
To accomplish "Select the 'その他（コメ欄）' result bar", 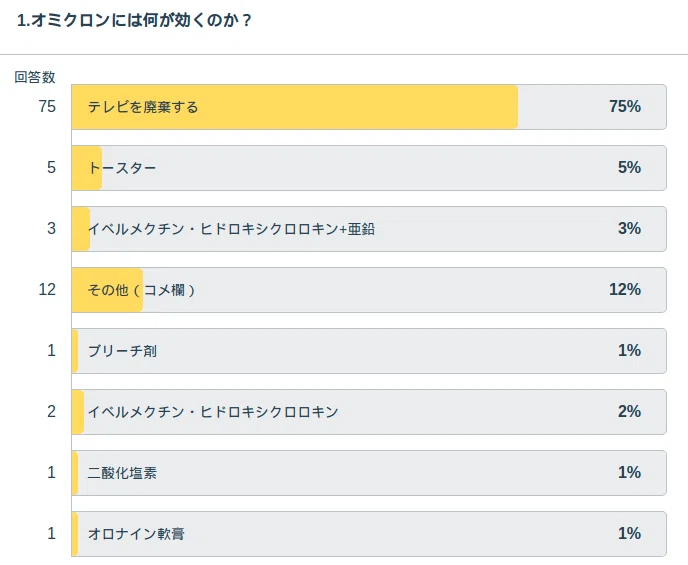I will point(369,290).
